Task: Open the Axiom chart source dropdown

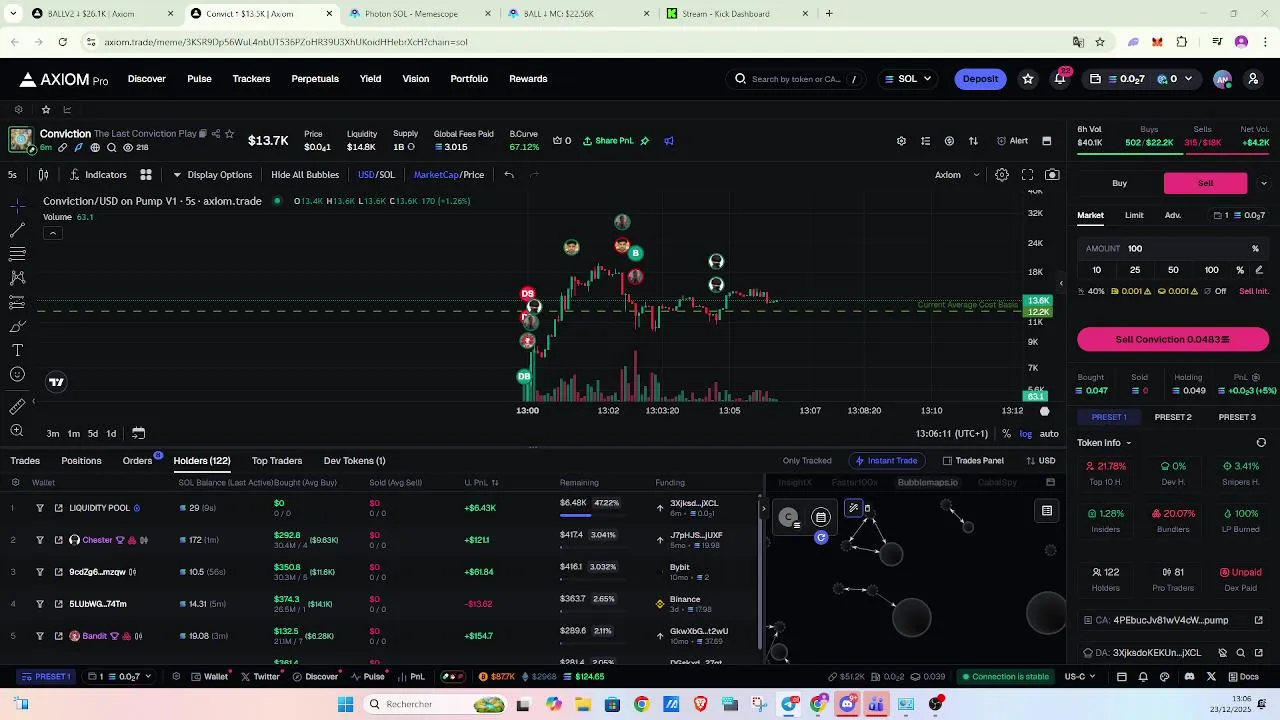Action: (957, 175)
